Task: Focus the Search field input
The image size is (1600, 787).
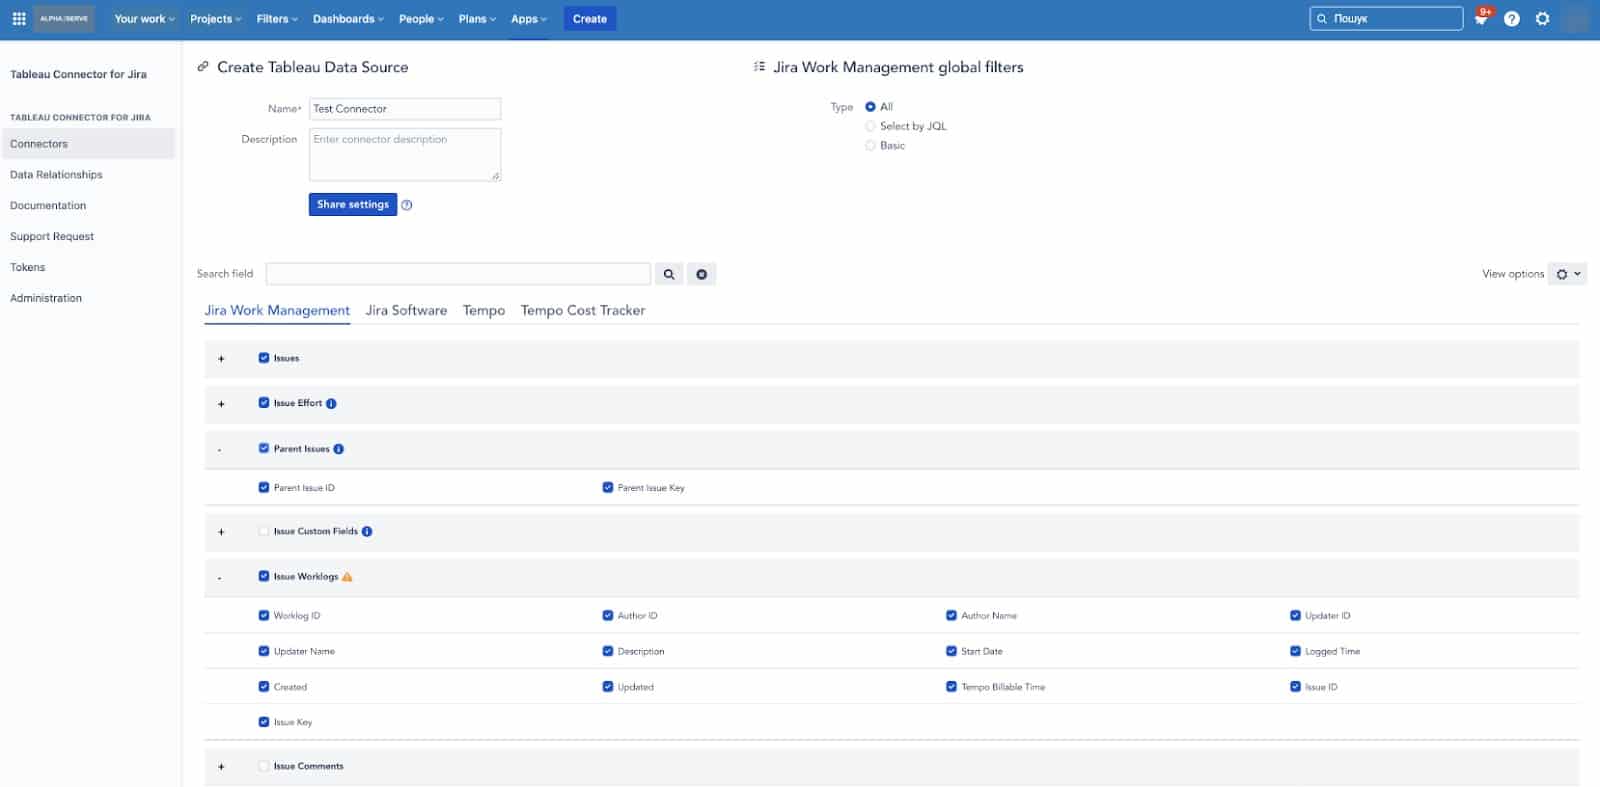Action: tap(458, 274)
